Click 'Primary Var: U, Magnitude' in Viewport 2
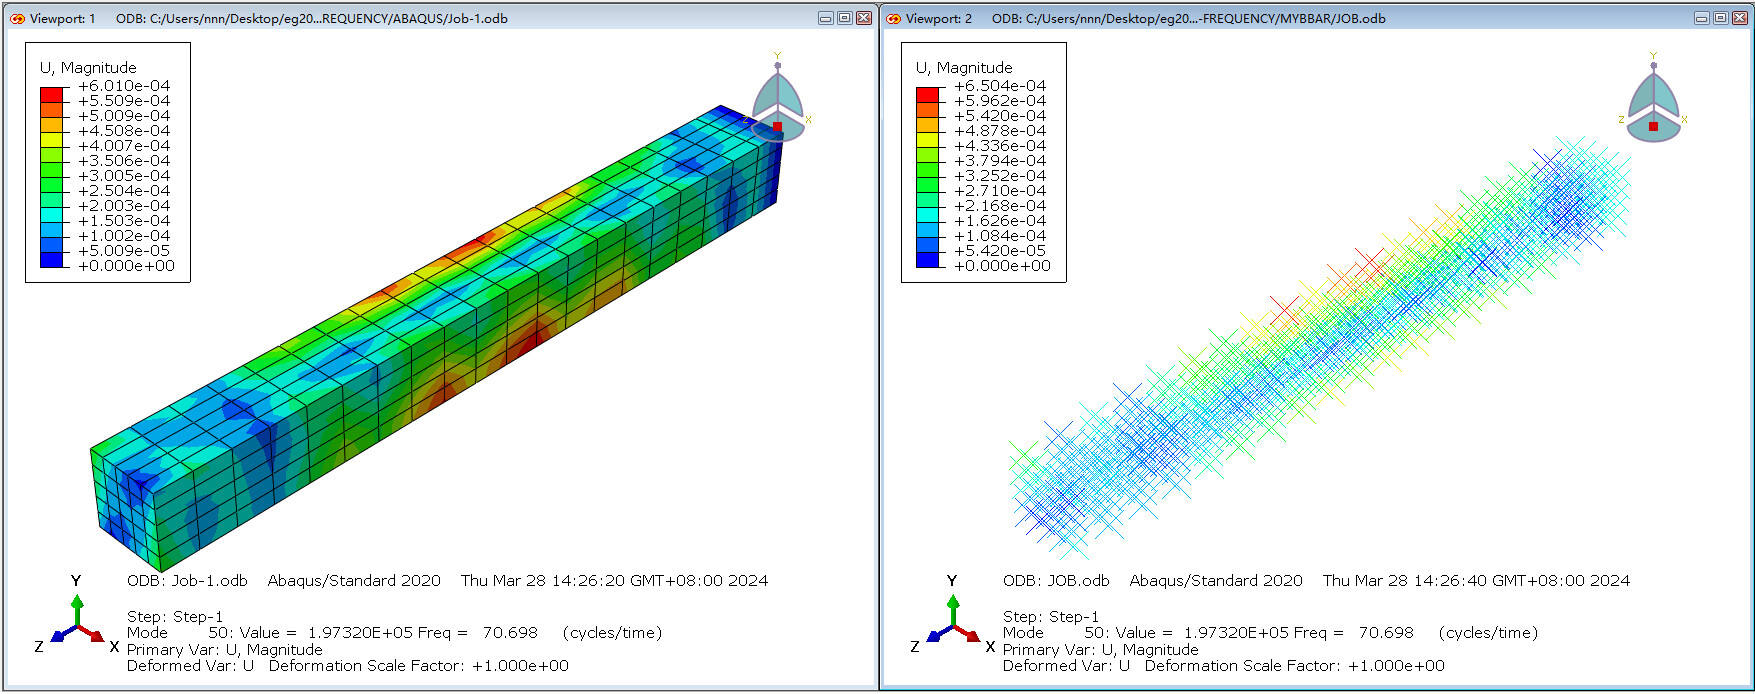1755x694 pixels. pyautogui.click(x=1100, y=650)
